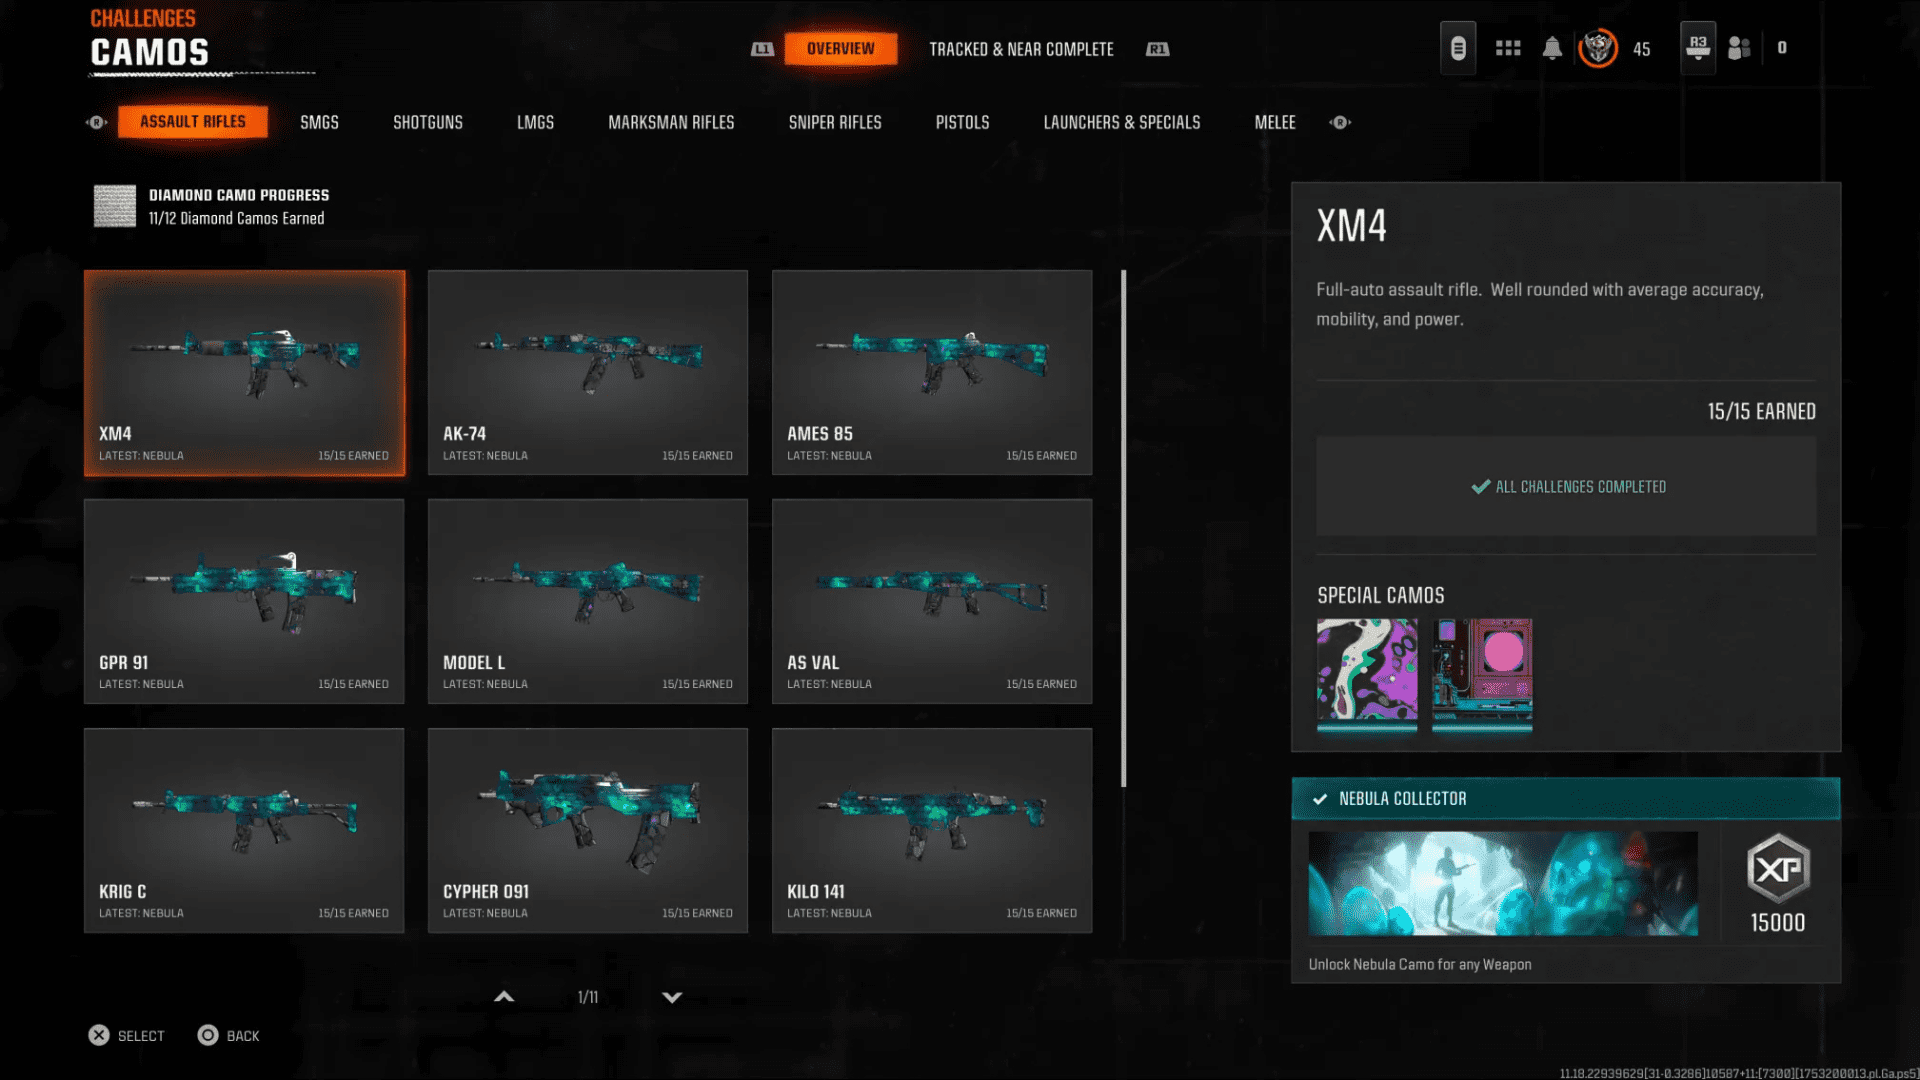Cycle weapon categories right with the arrow
Viewport: 1920px width, 1080px height.
[x=1340, y=122]
